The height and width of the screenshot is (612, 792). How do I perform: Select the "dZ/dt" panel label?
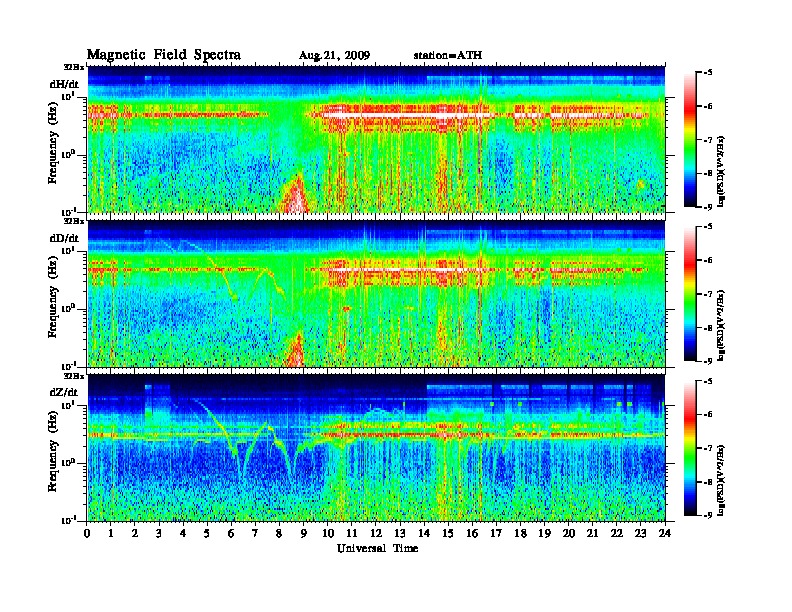[64, 392]
